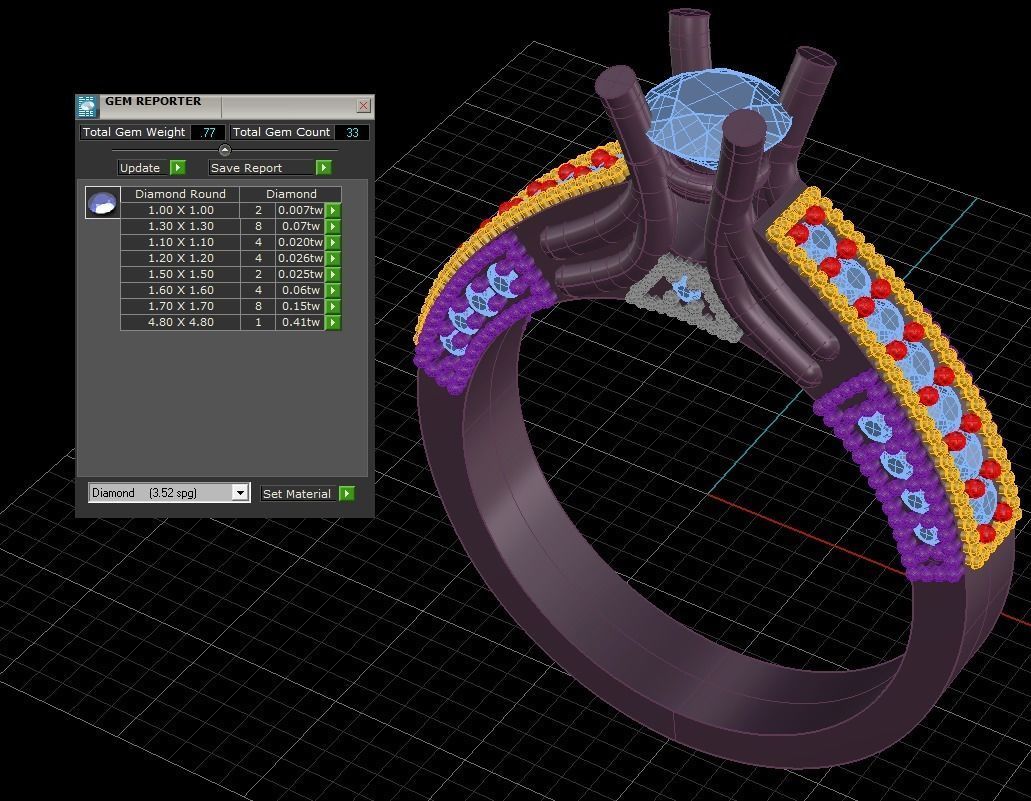
Task: Click the 0.007tw weight cell
Action: click(300, 210)
